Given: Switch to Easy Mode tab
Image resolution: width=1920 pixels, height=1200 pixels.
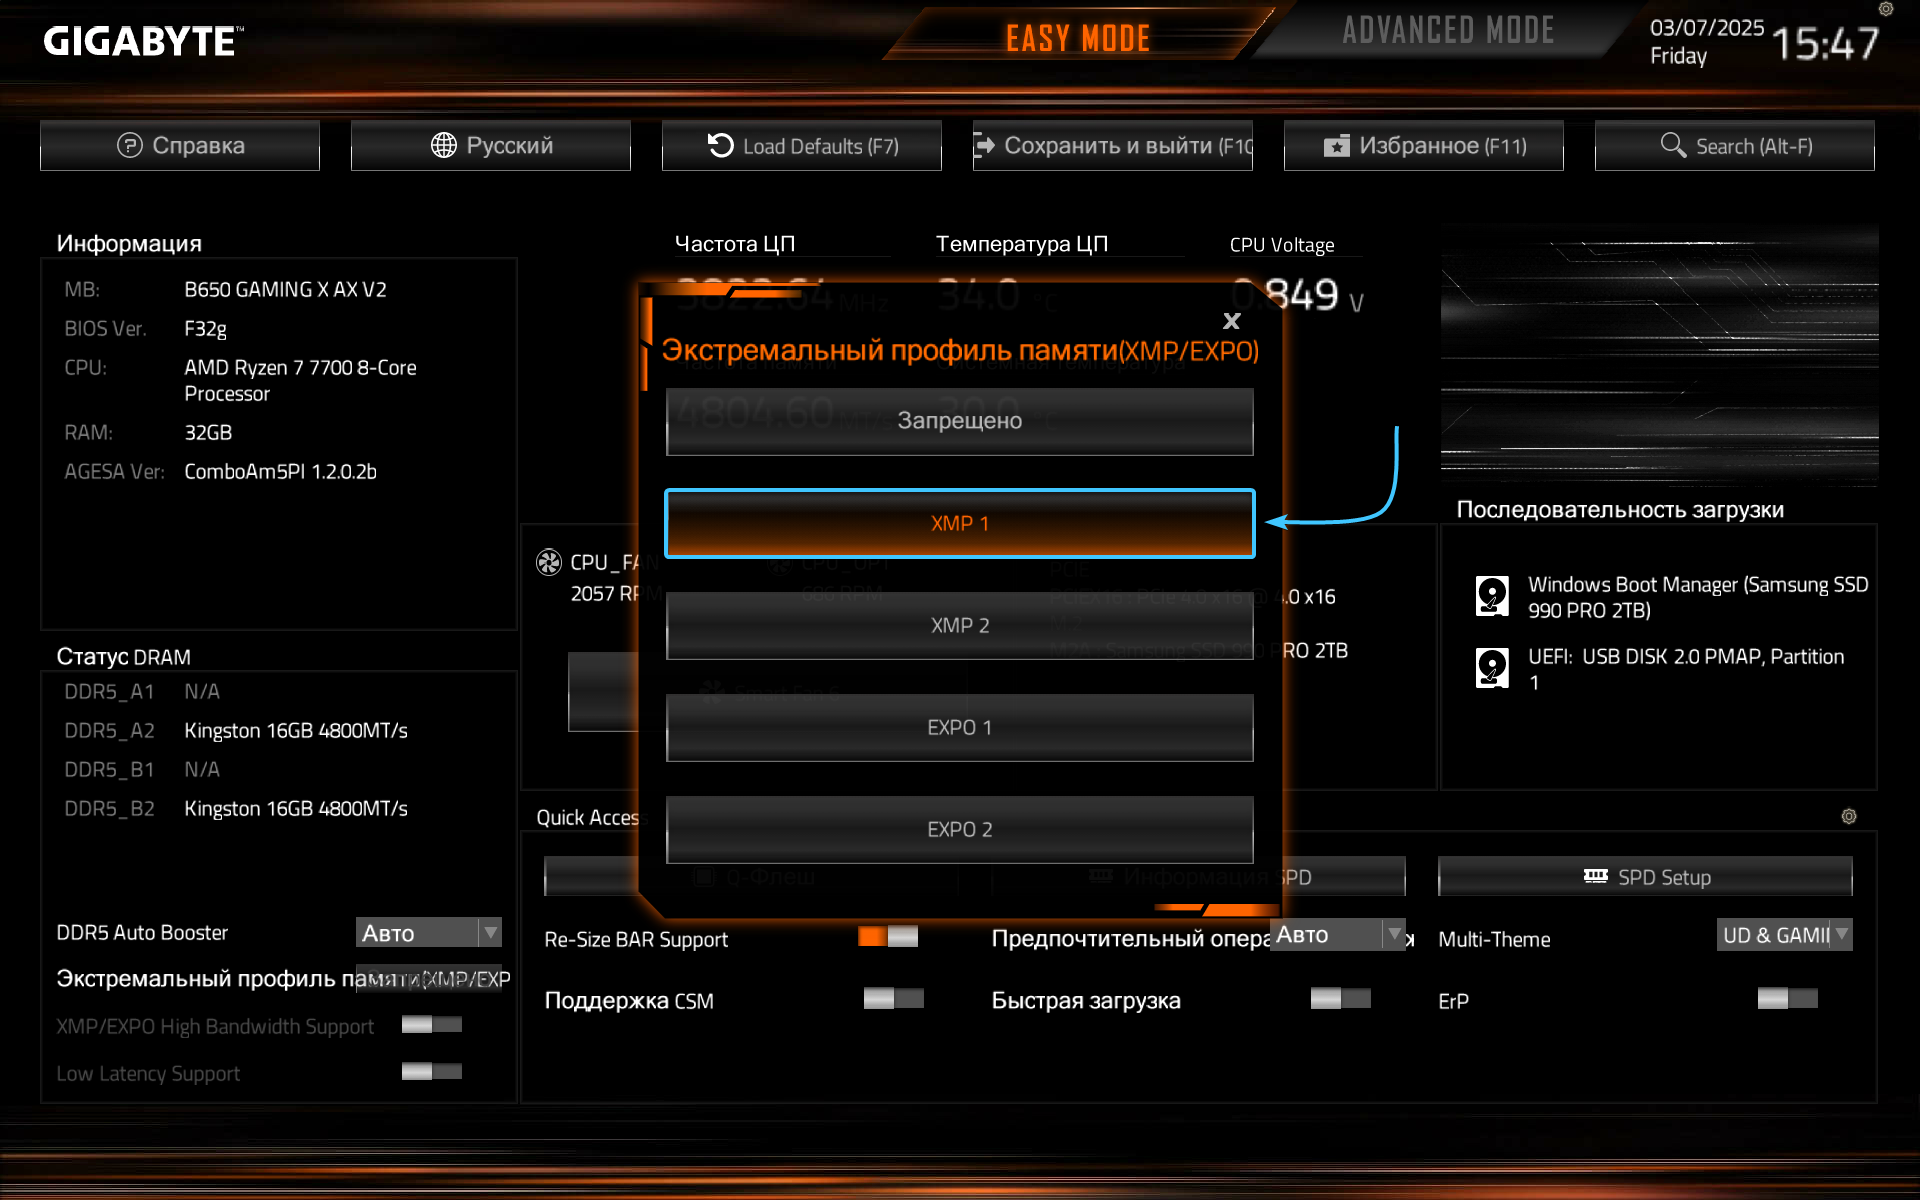Looking at the screenshot, I should click(x=1077, y=38).
